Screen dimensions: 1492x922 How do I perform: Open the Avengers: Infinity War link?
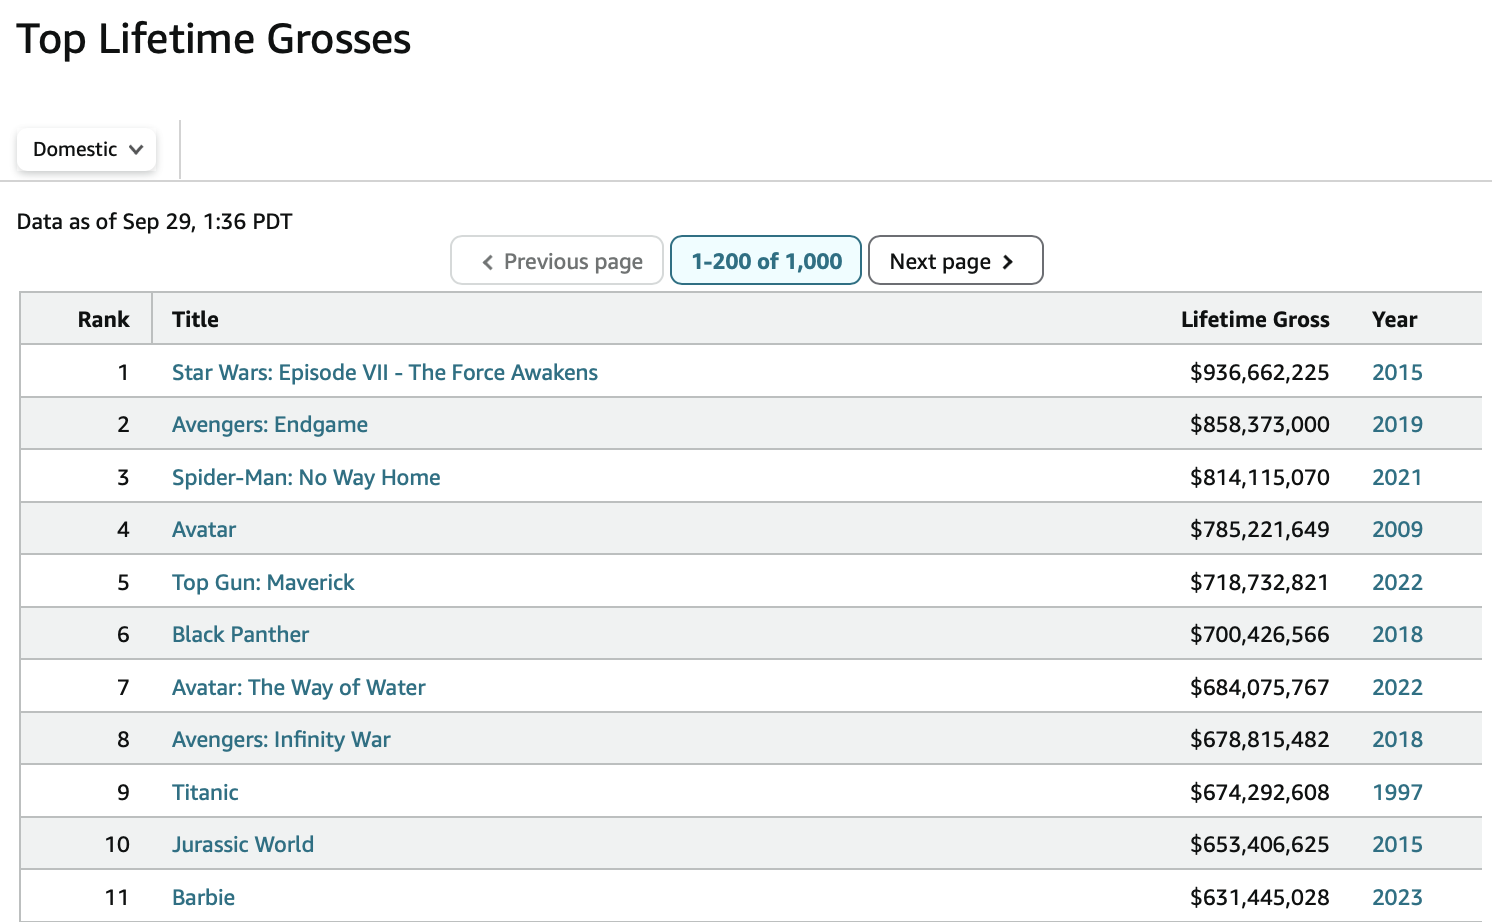[281, 740]
